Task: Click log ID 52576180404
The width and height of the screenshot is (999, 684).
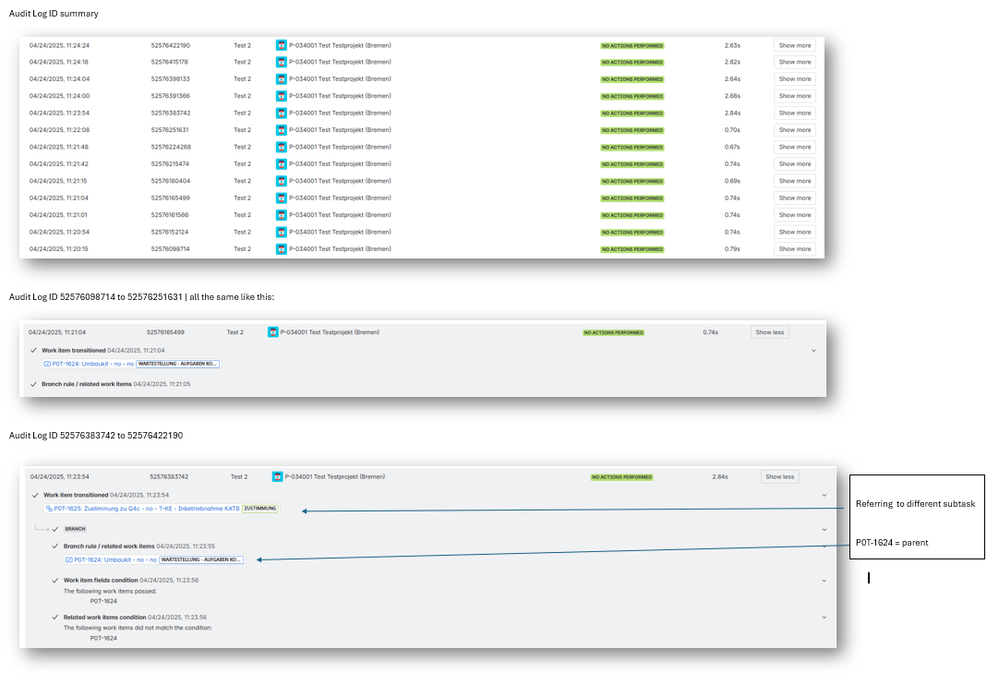Action: point(171,181)
